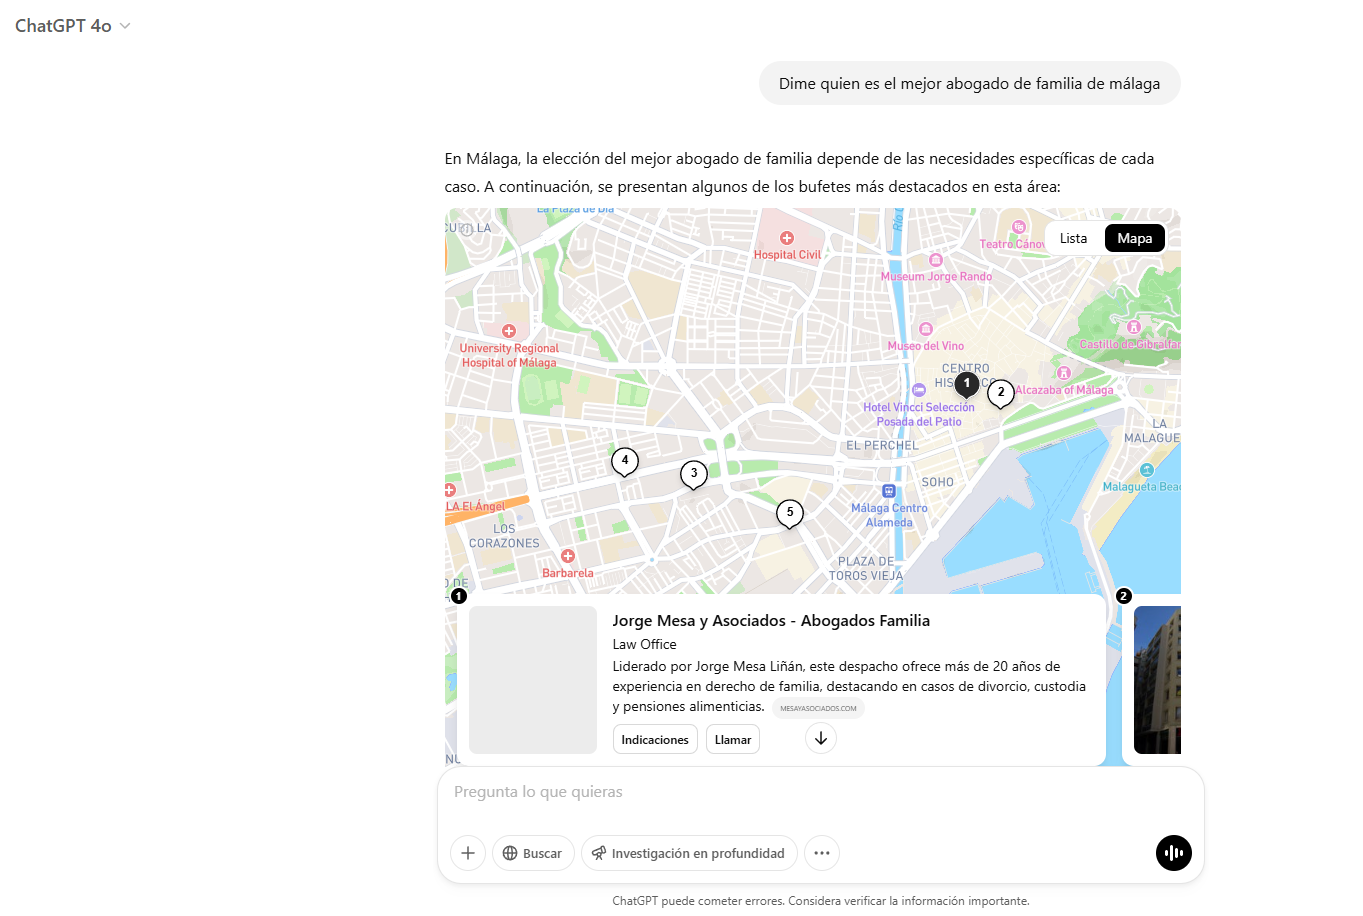
Task: Click the 'Law Office' category text
Action: 645,645
